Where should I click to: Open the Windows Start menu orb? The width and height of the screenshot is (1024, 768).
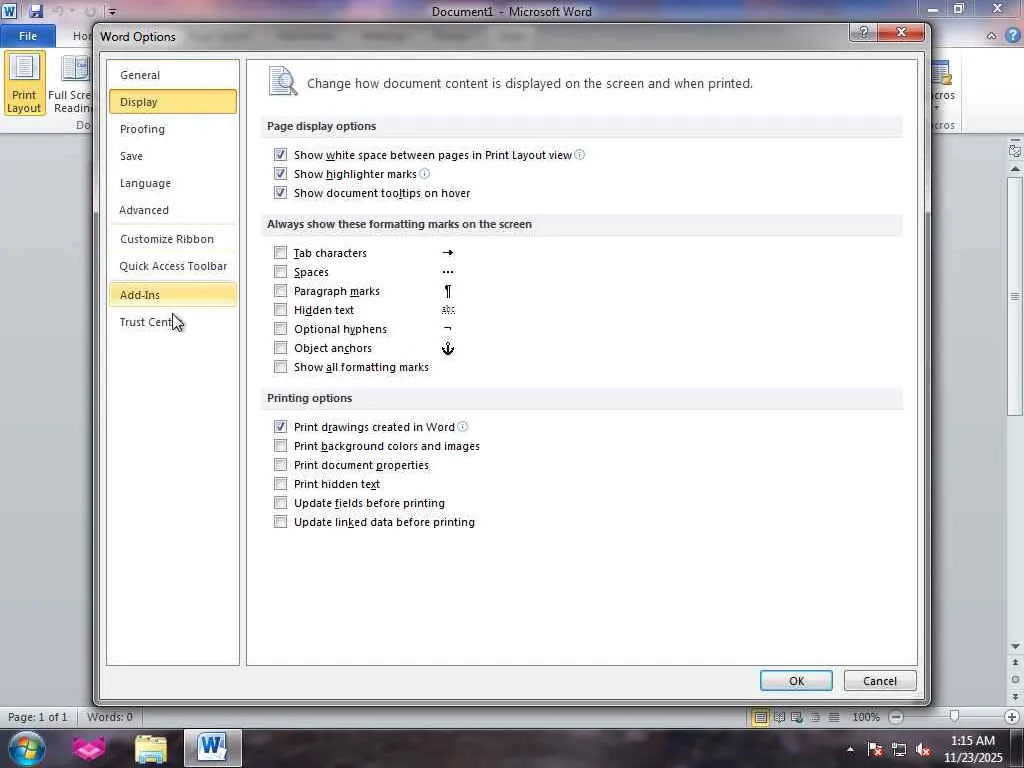pyautogui.click(x=27, y=748)
